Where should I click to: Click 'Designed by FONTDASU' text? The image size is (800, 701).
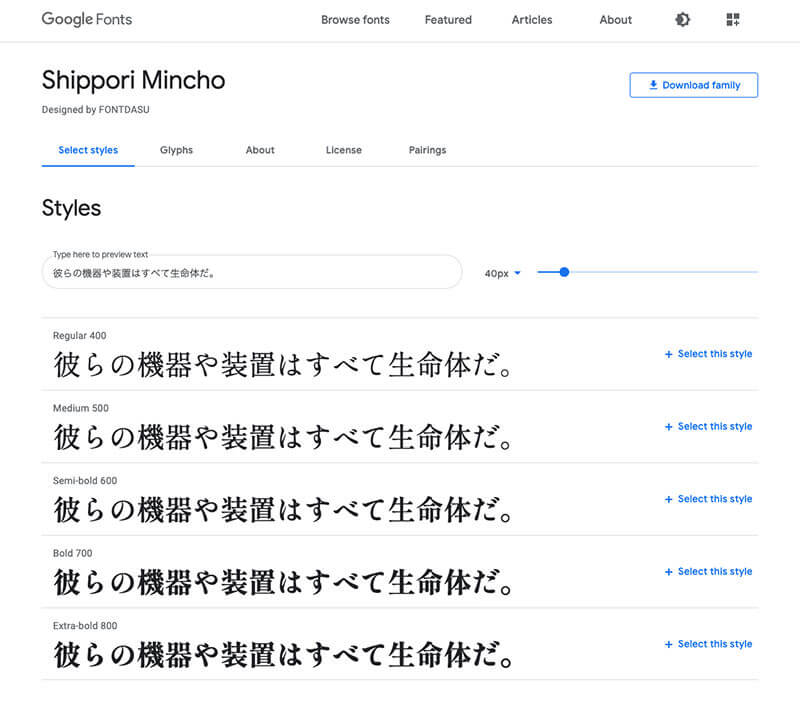tap(95, 110)
